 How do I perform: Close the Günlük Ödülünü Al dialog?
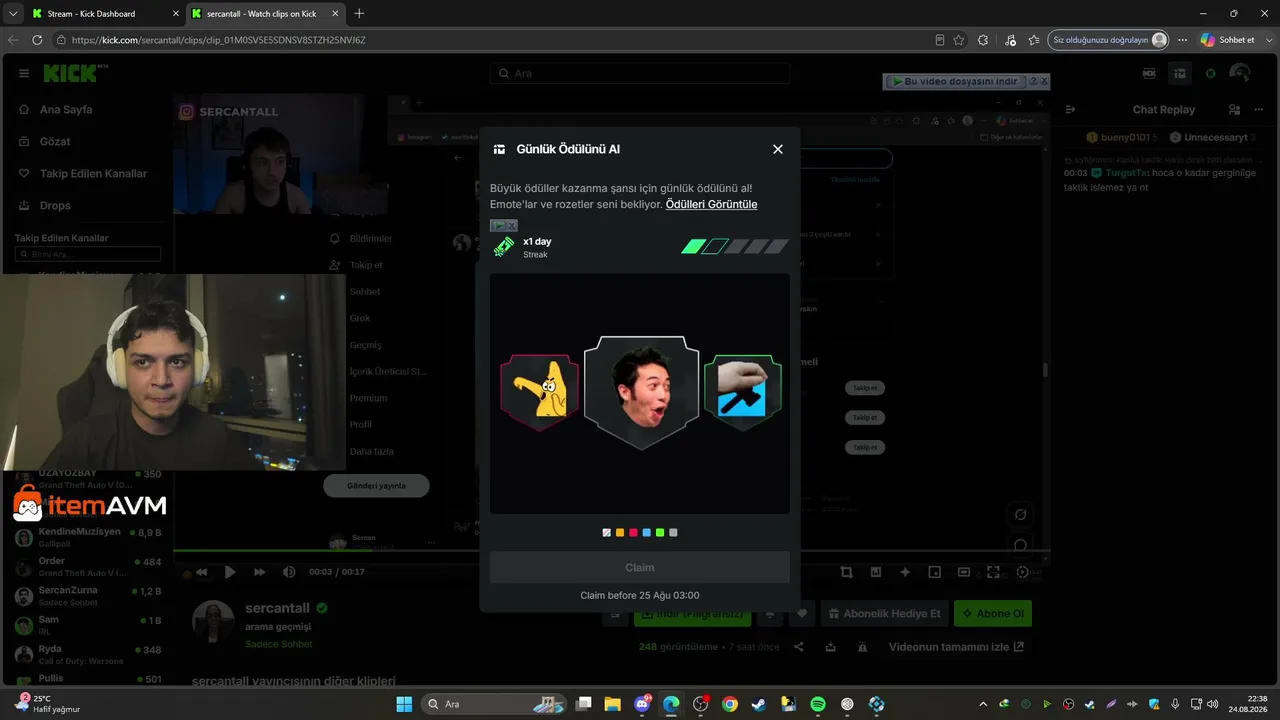point(778,149)
